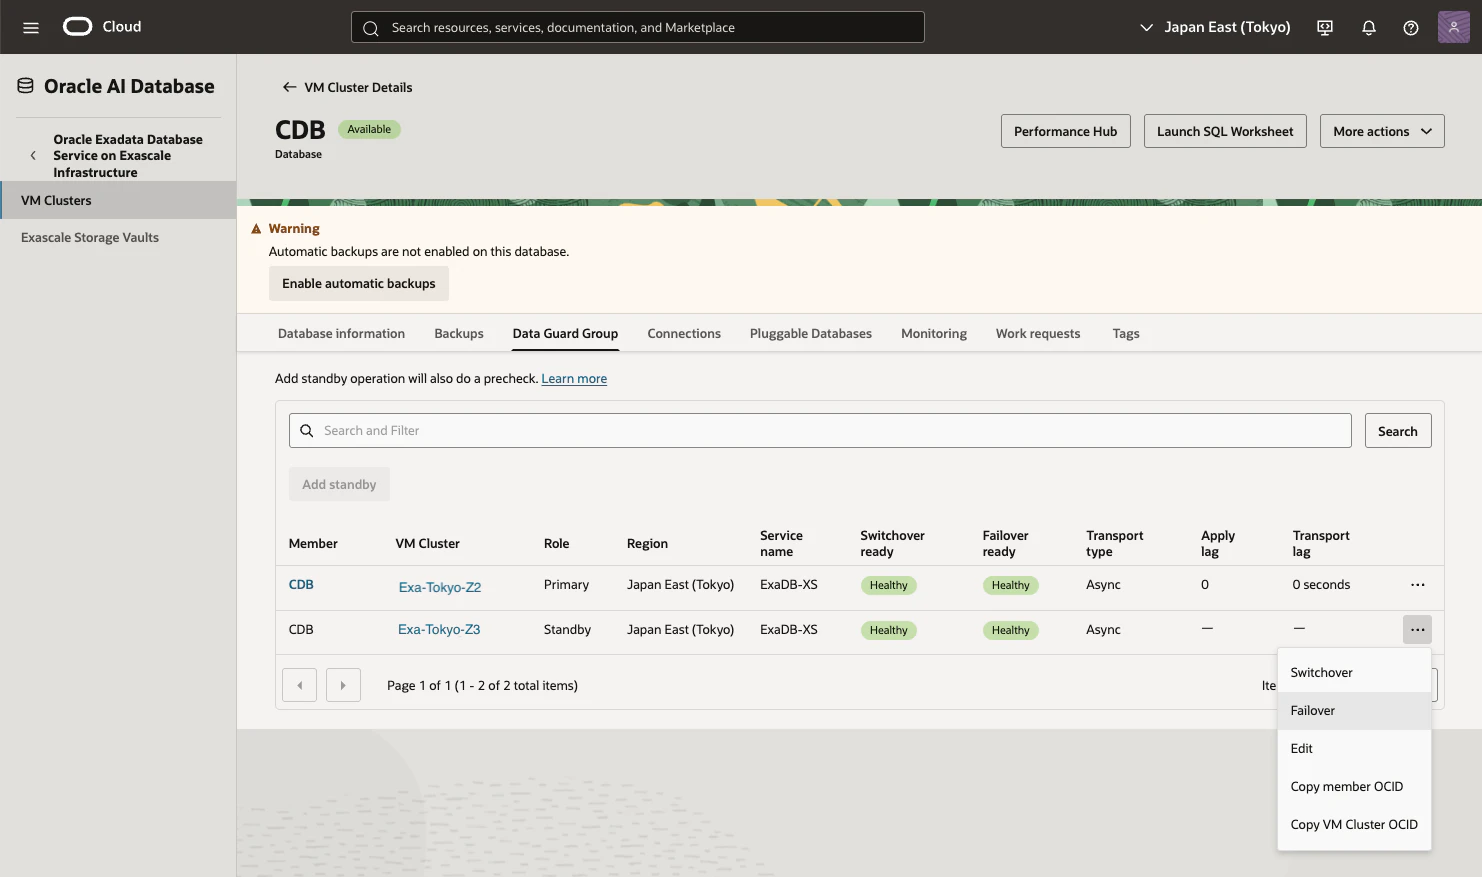Follow the Learn more link
1482x877 pixels.
coord(574,379)
